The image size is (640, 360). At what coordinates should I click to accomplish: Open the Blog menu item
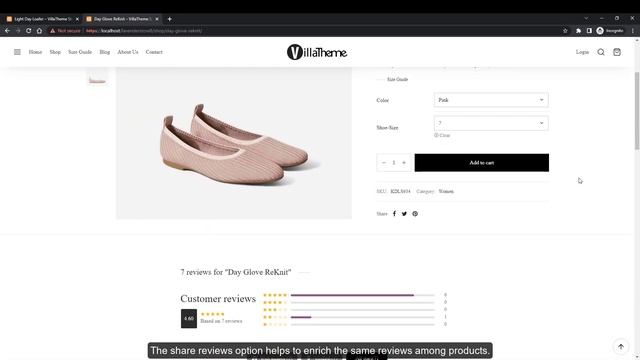[x=104, y=52]
